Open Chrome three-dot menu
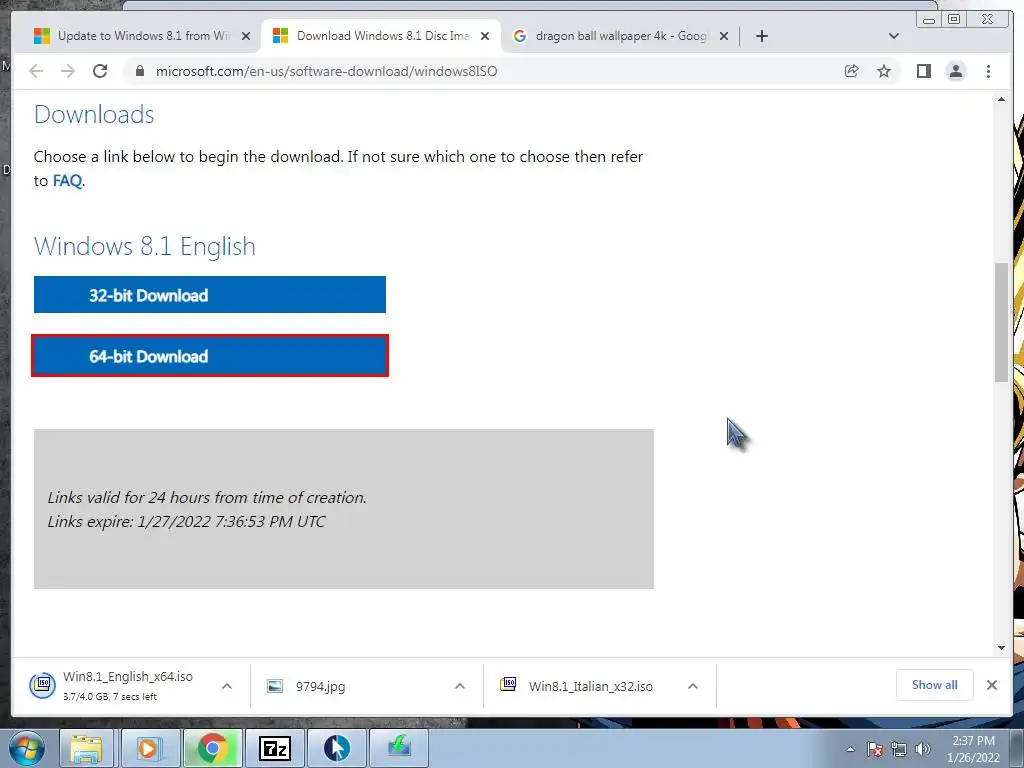 988,71
